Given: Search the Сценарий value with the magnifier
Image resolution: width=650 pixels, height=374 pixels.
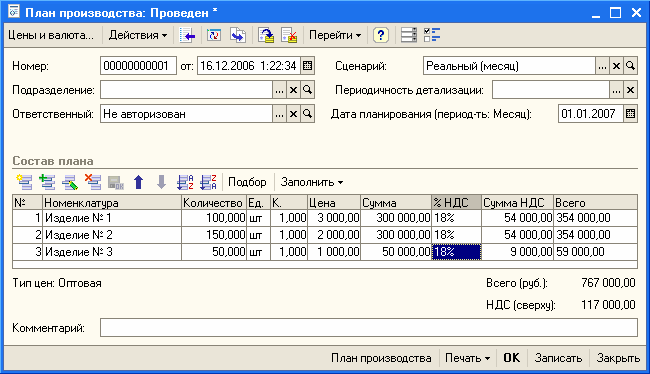Looking at the screenshot, I should click(x=630, y=66).
